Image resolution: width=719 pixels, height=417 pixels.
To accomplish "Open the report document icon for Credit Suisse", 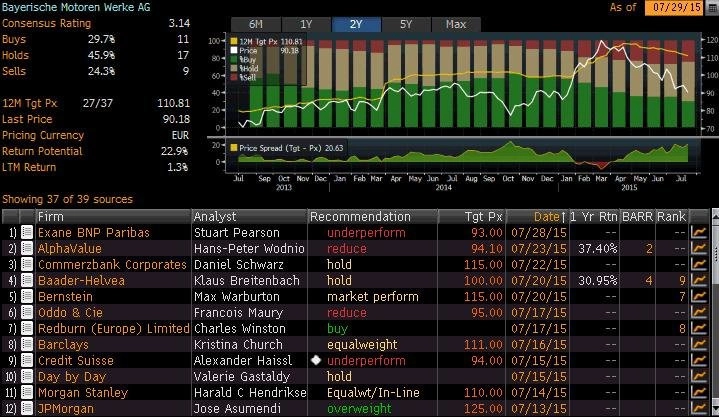I will click(27, 361).
